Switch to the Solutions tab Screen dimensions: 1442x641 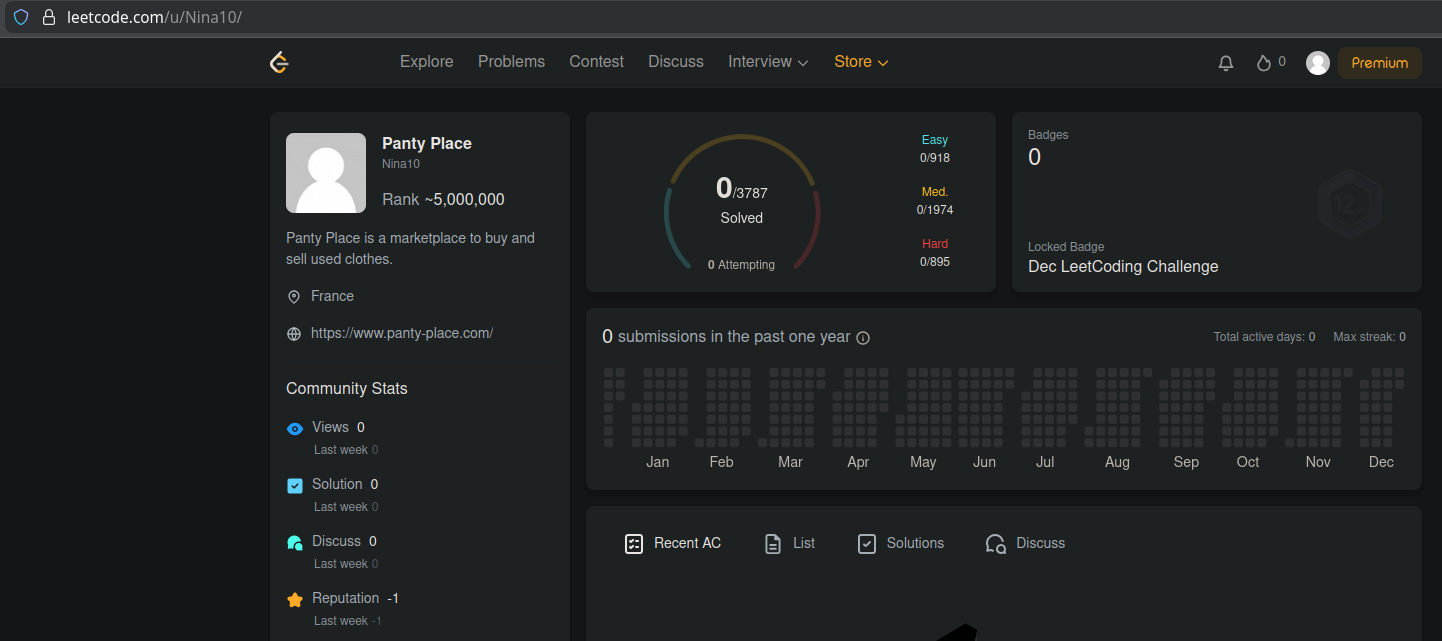901,543
